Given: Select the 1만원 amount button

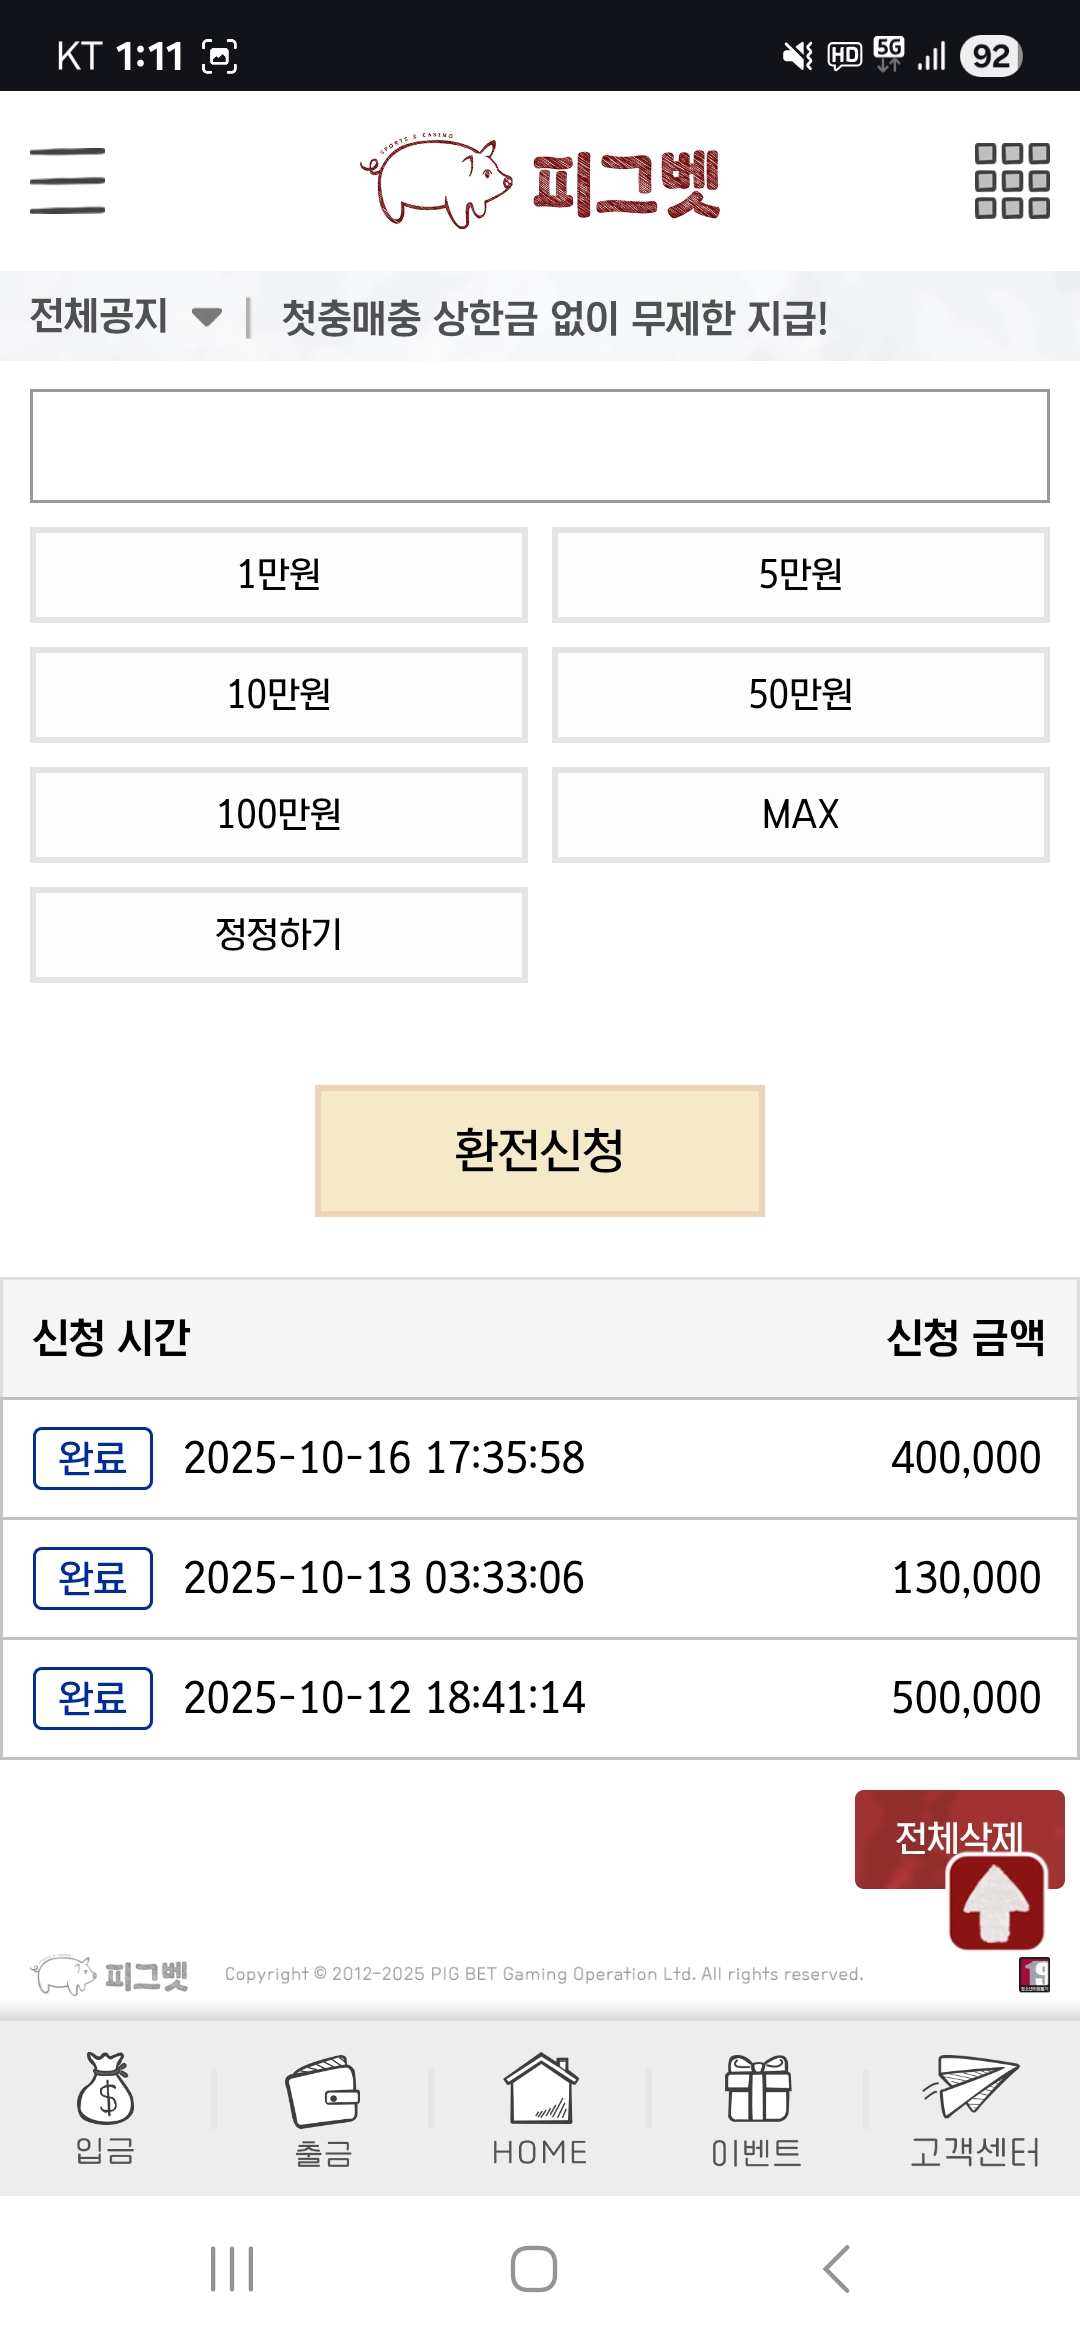Looking at the screenshot, I should click(x=279, y=575).
